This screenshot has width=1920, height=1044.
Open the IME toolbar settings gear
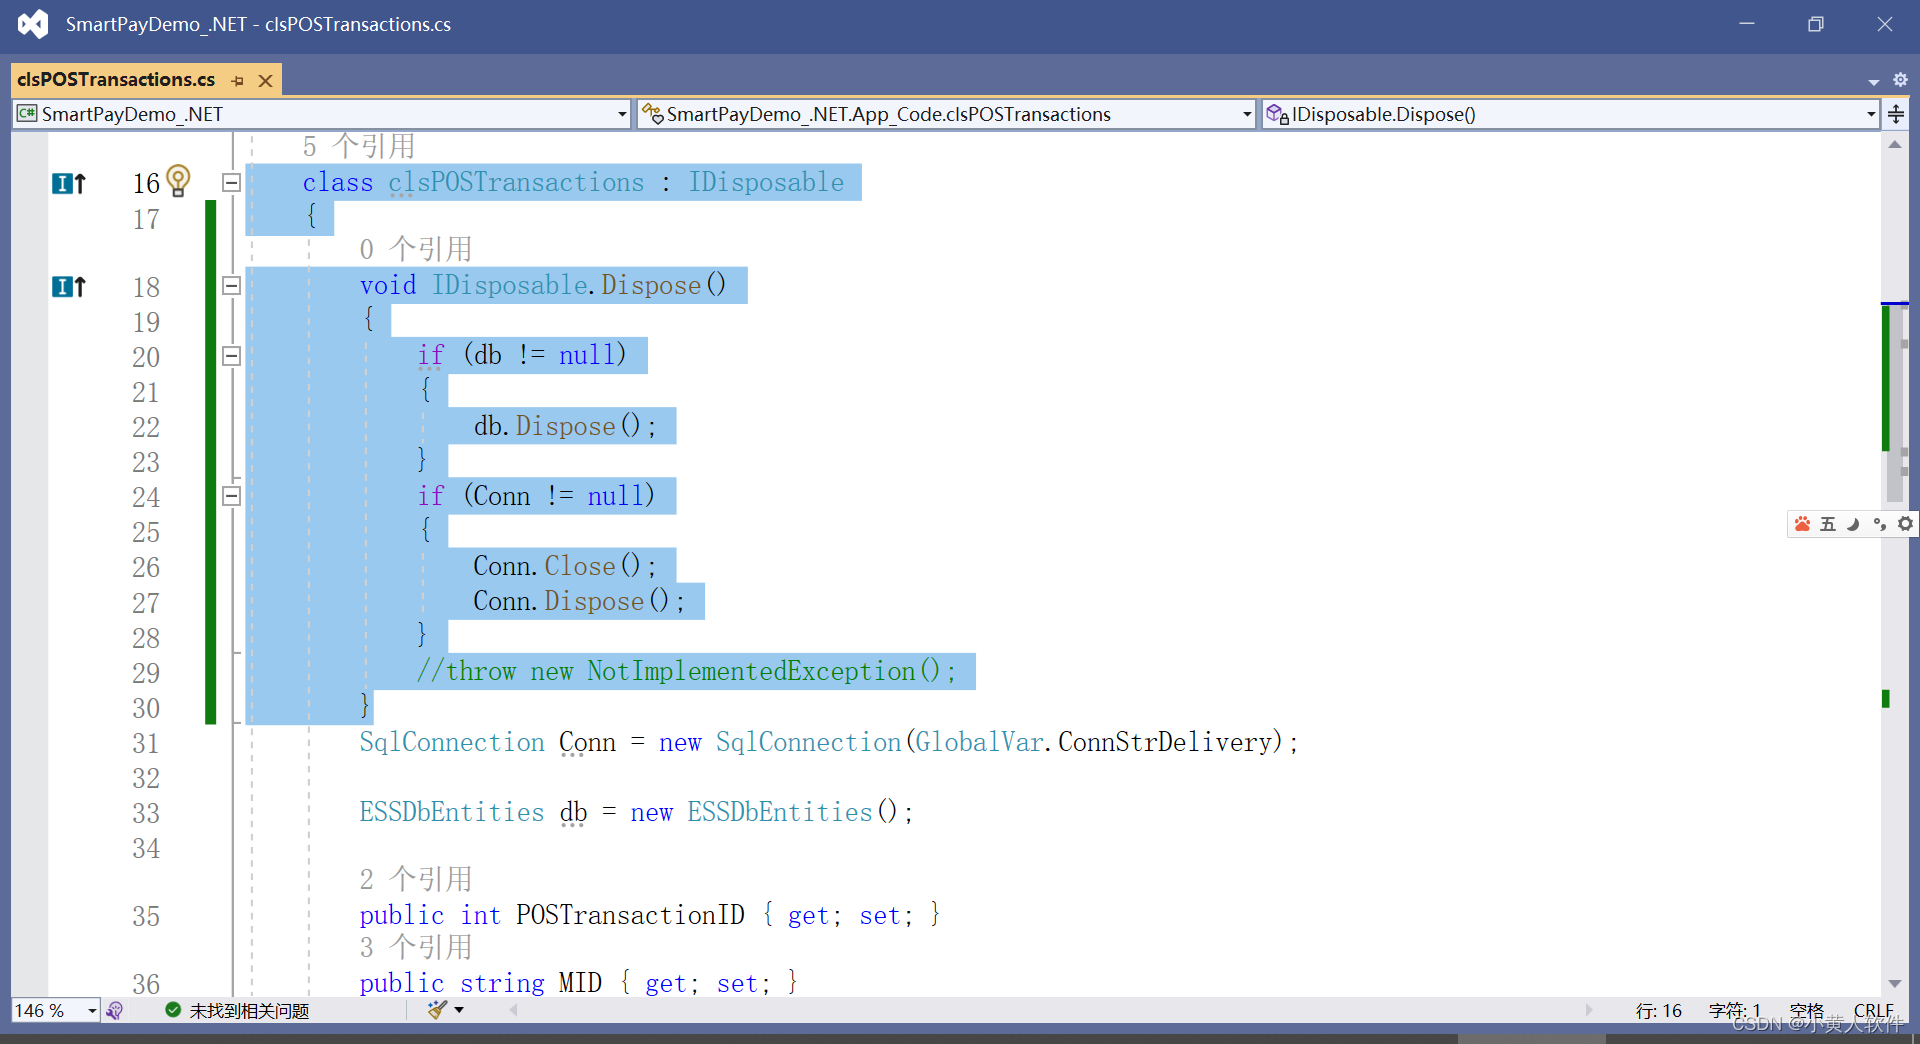coord(1905,524)
